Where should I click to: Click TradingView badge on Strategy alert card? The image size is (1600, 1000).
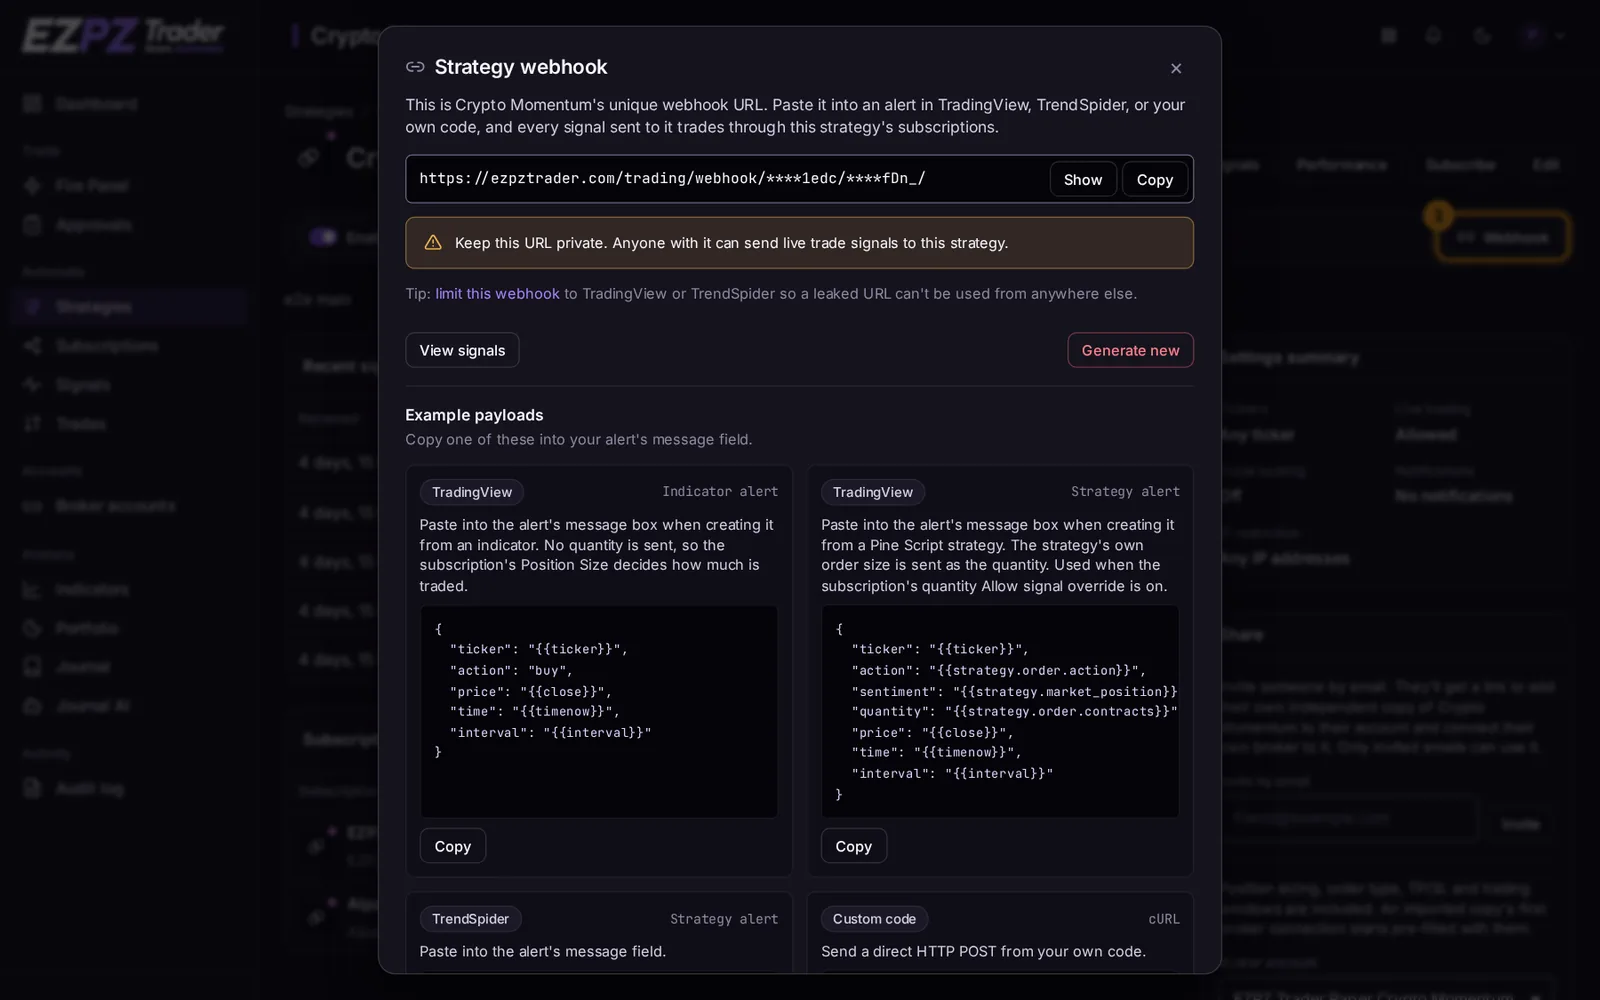(873, 492)
